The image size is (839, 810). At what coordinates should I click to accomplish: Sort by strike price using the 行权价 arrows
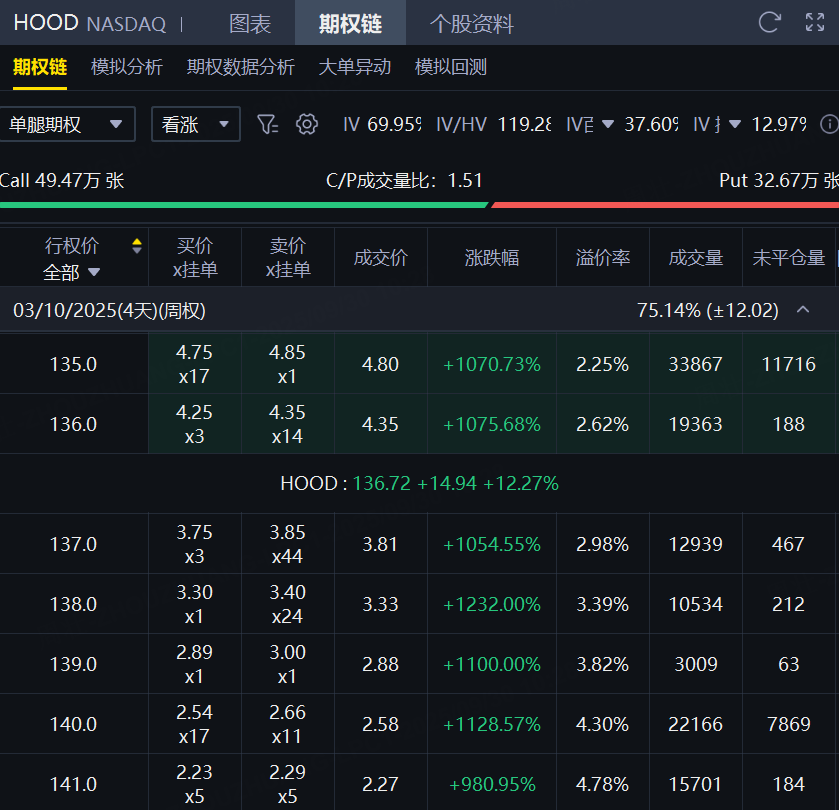(x=137, y=246)
